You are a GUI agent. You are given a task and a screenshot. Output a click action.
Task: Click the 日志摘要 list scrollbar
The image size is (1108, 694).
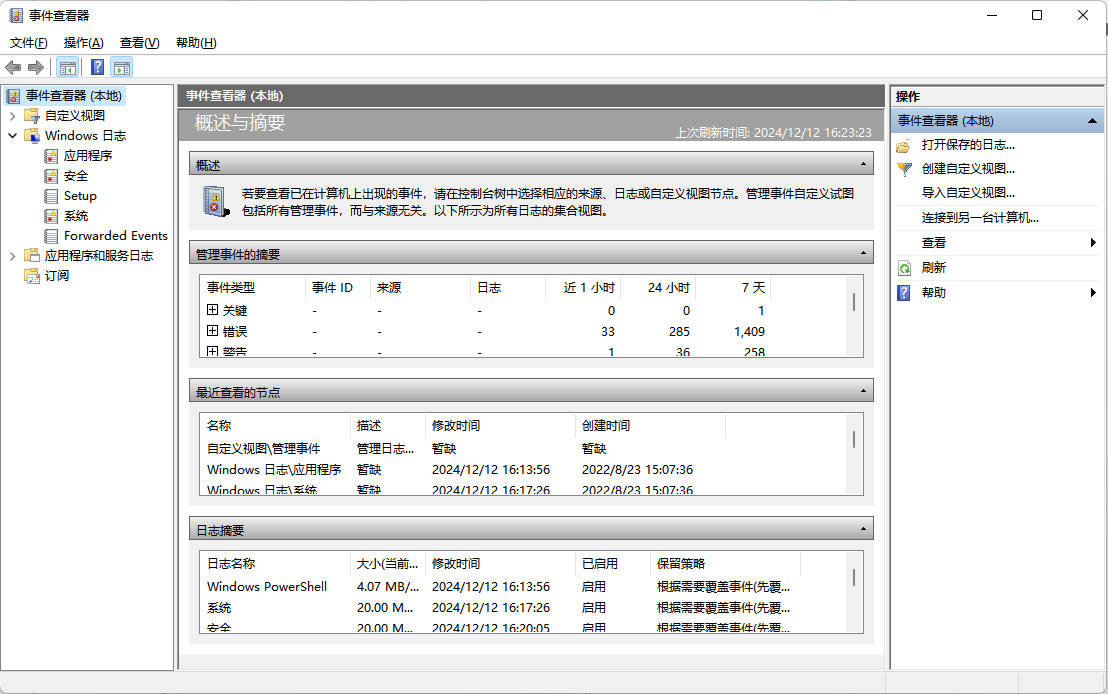854,577
